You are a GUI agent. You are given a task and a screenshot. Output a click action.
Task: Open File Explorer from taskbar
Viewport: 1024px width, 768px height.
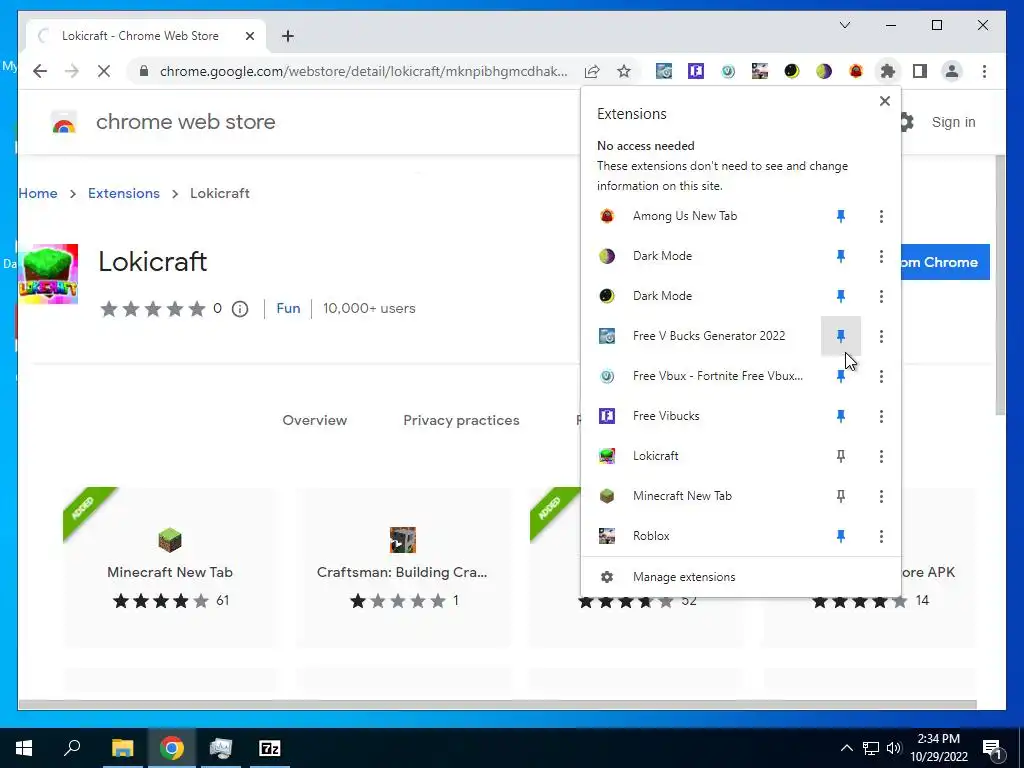click(122, 748)
